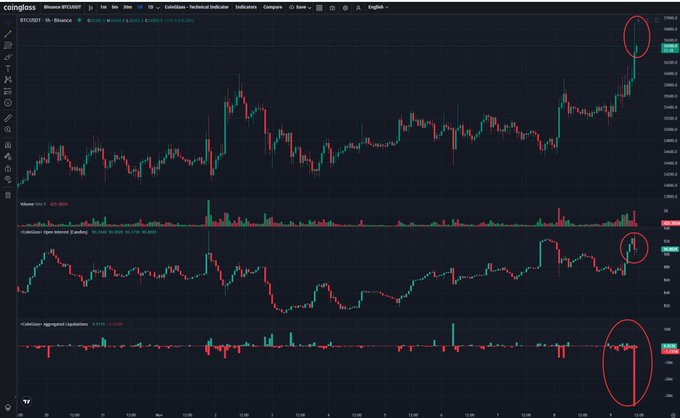Open the user account icon

pos(358,8)
